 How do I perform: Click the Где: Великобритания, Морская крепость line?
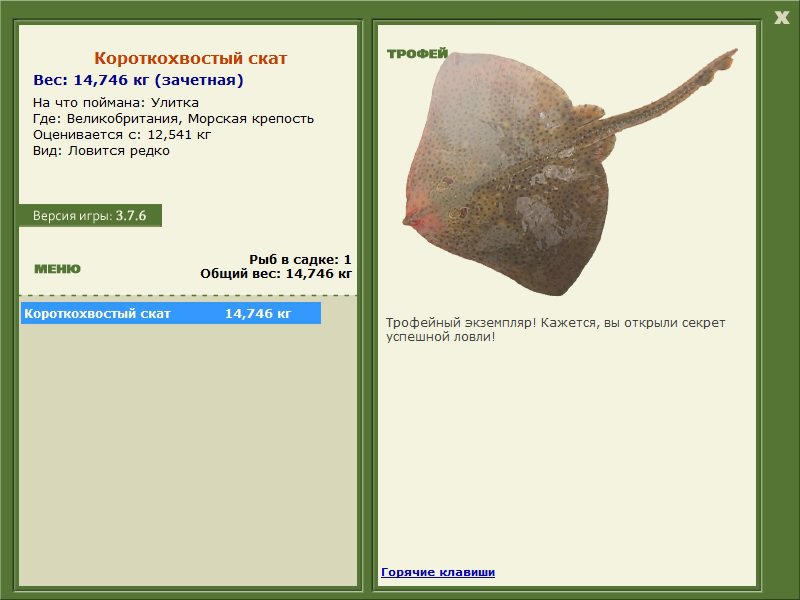point(173,119)
